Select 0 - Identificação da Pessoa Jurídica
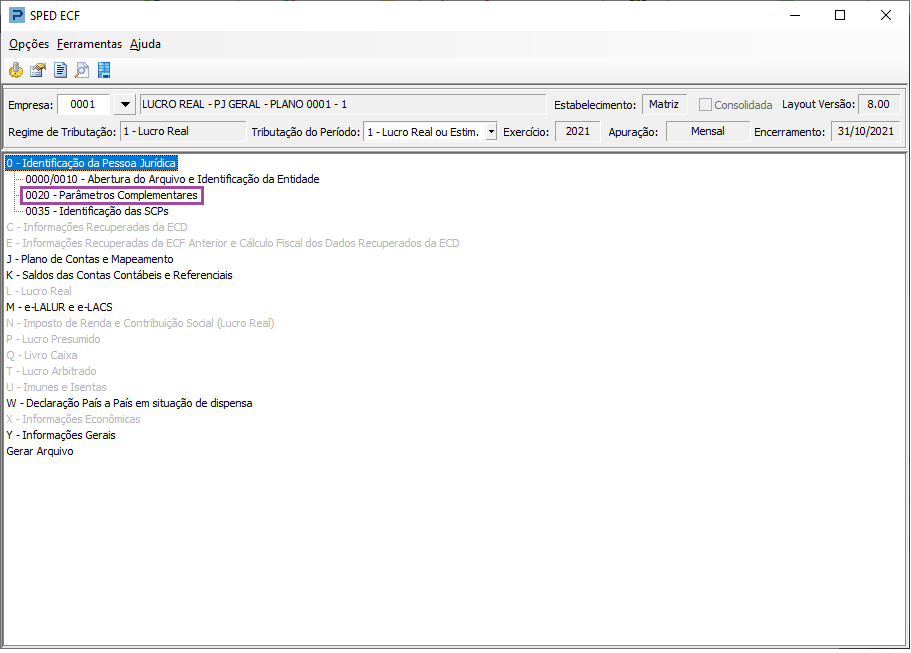This screenshot has width=911, height=653. click(x=91, y=163)
